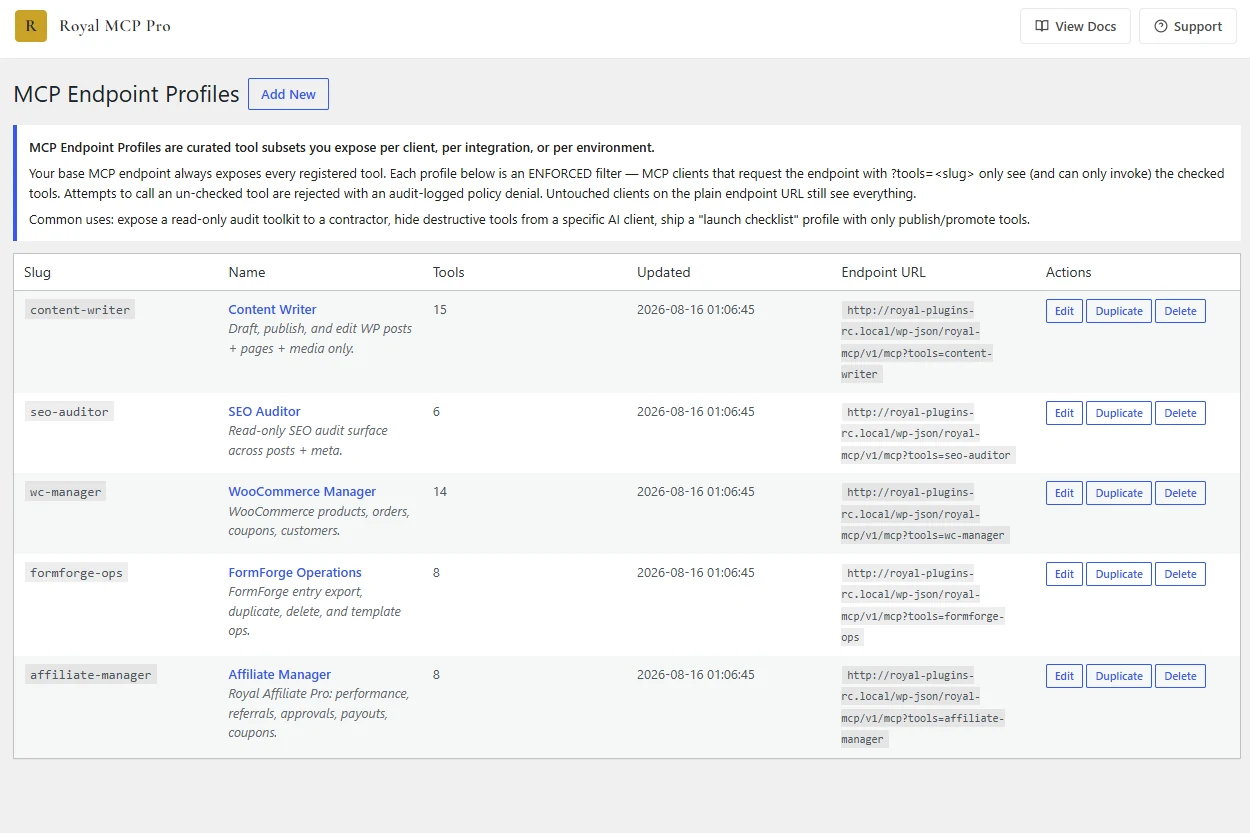The width and height of the screenshot is (1250, 833).
Task: Open the WooCommerce Manager profile link
Action: tap(302, 491)
